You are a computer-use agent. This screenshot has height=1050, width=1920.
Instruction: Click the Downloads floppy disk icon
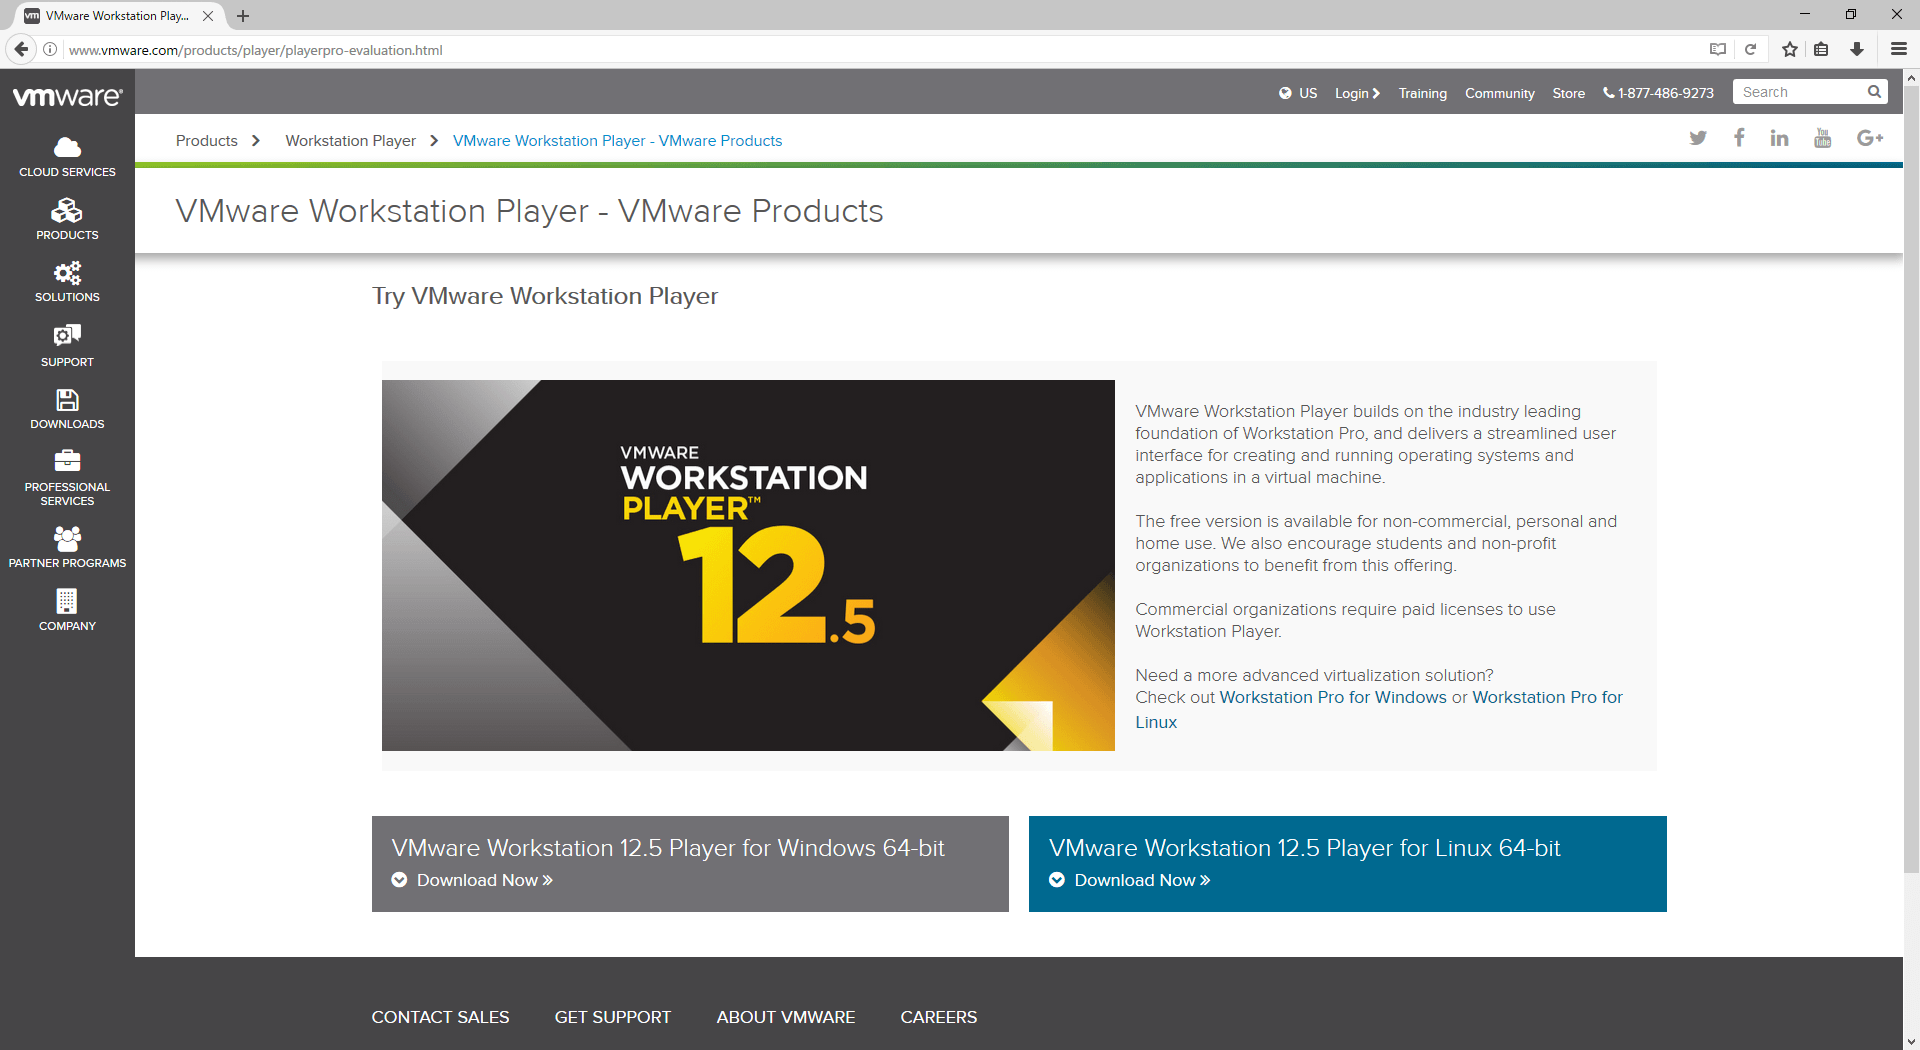click(x=67, y=400)
